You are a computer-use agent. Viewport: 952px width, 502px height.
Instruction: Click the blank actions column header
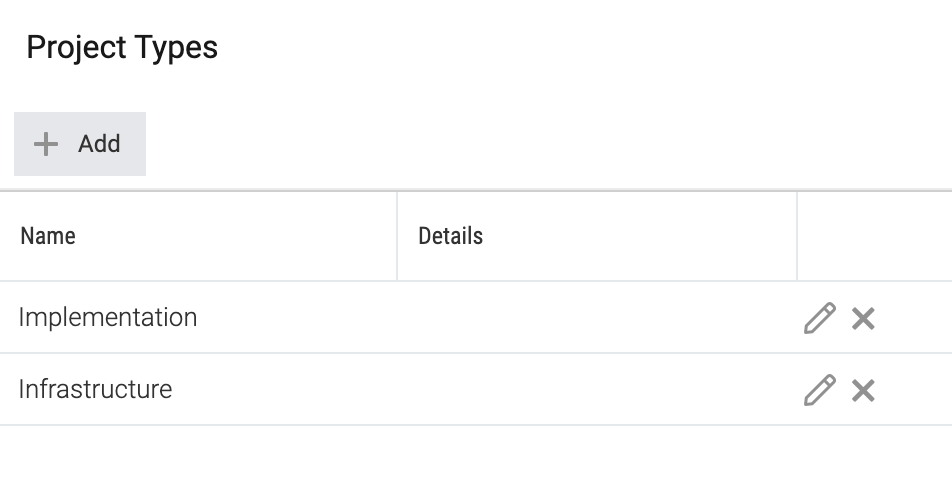point(874,236)
